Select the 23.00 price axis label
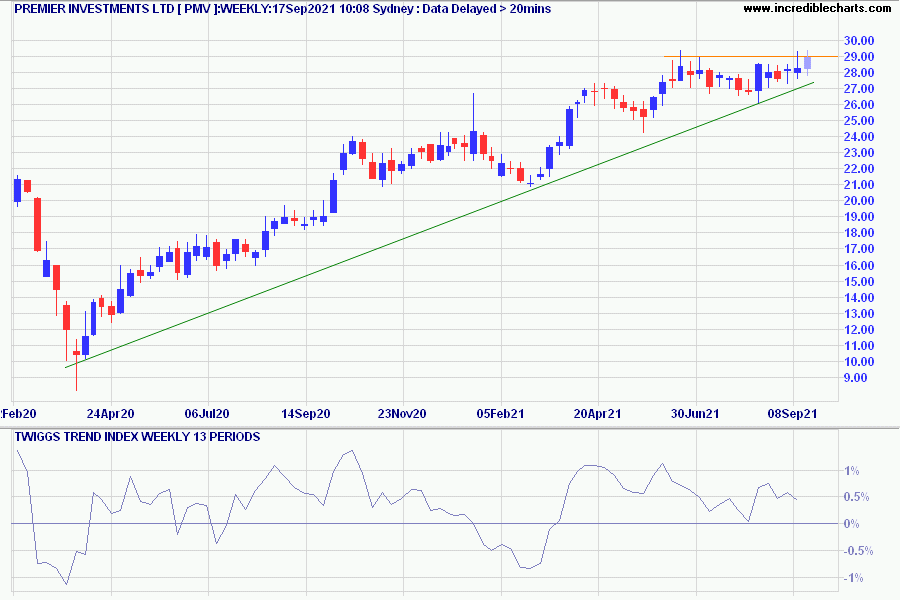This screenshot has height=600, width=900. [859, 153]
